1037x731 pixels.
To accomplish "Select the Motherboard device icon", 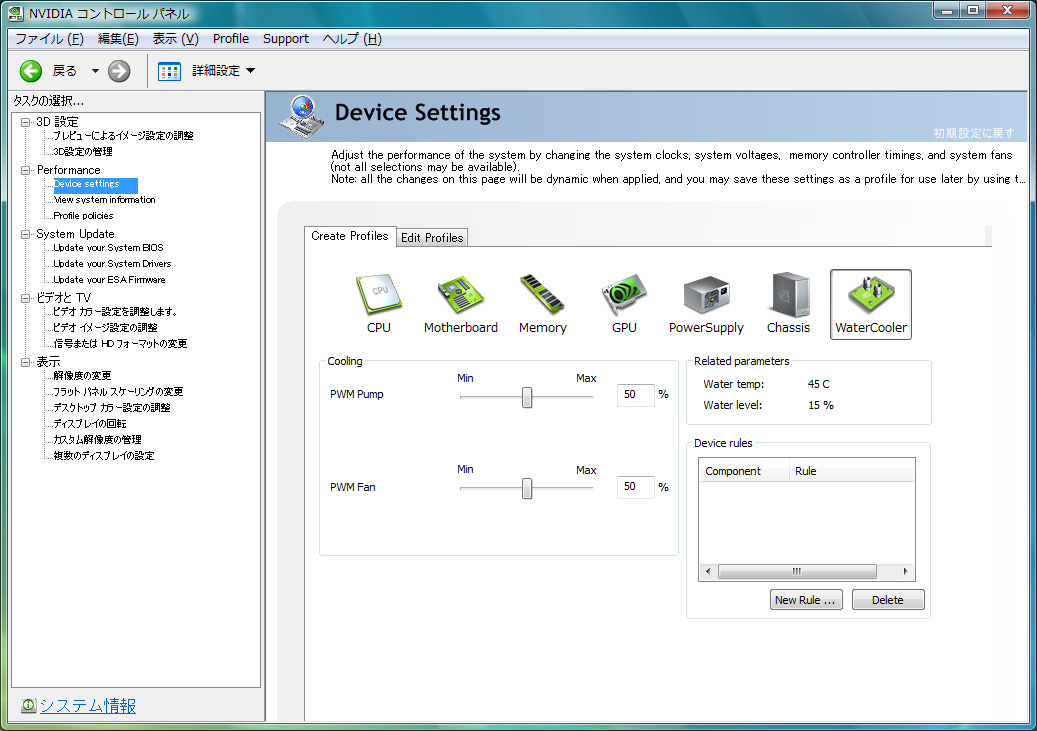I will pos(461,304).
